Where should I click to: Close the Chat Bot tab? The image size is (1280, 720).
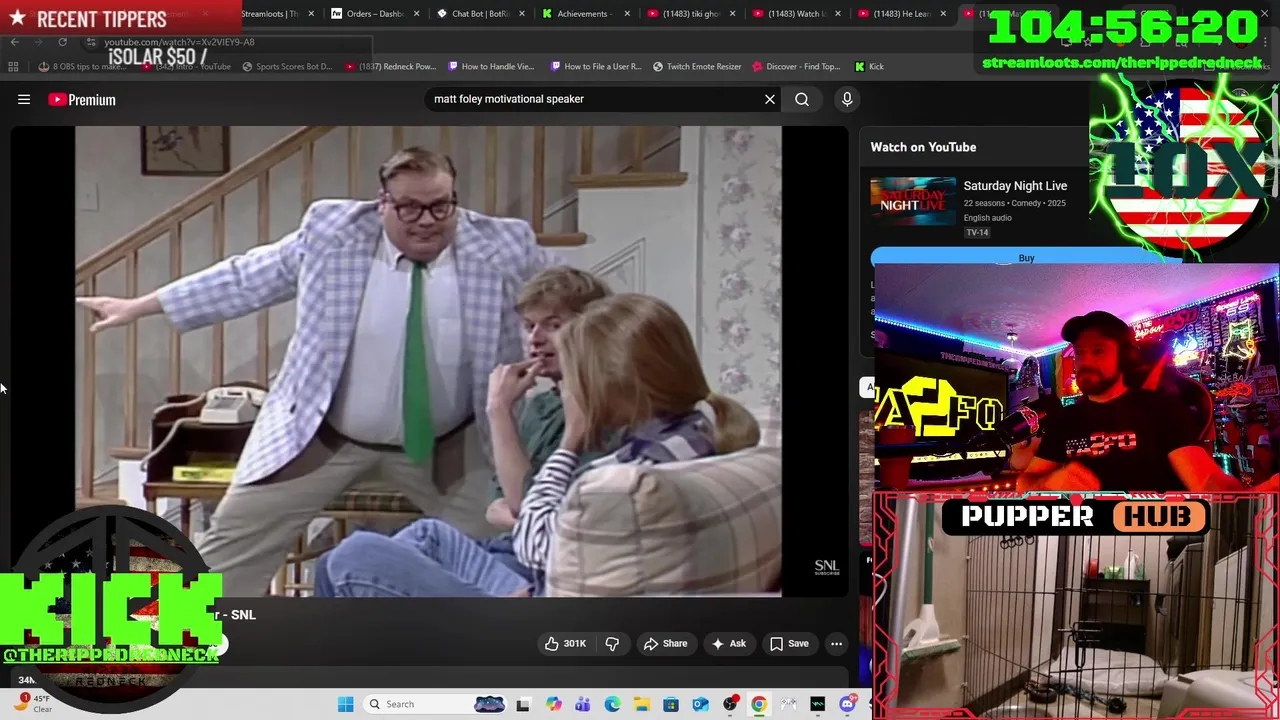pos(522,14)
